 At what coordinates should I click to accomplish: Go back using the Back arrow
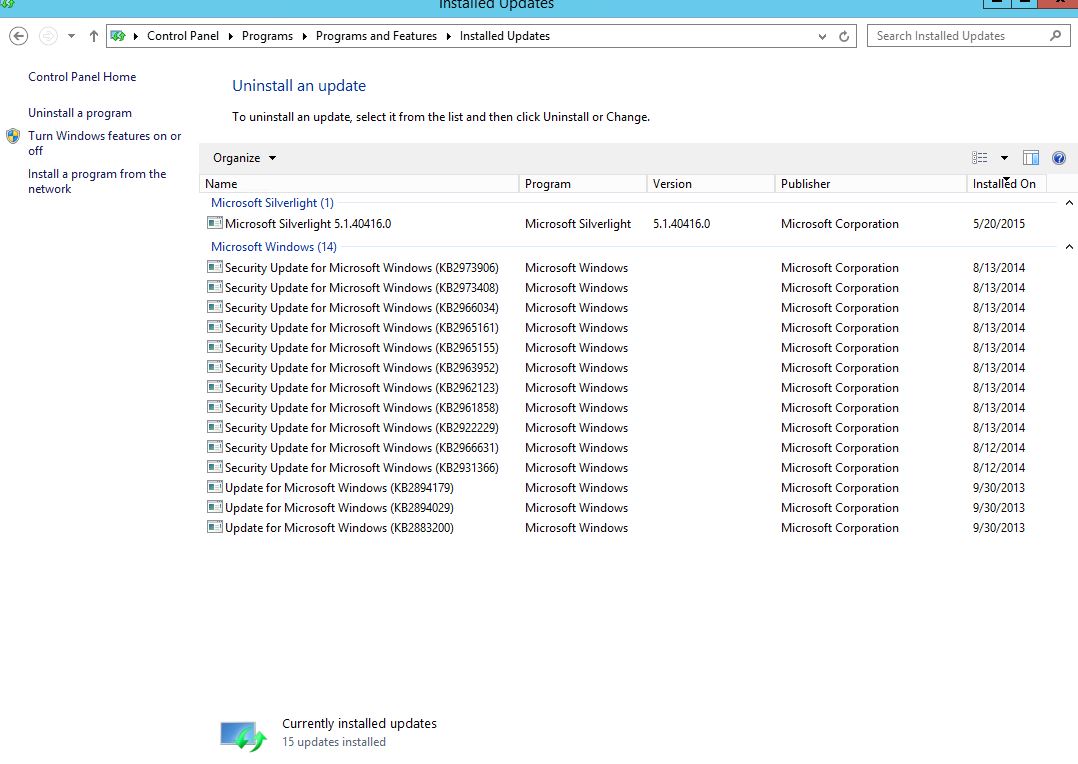19,36
